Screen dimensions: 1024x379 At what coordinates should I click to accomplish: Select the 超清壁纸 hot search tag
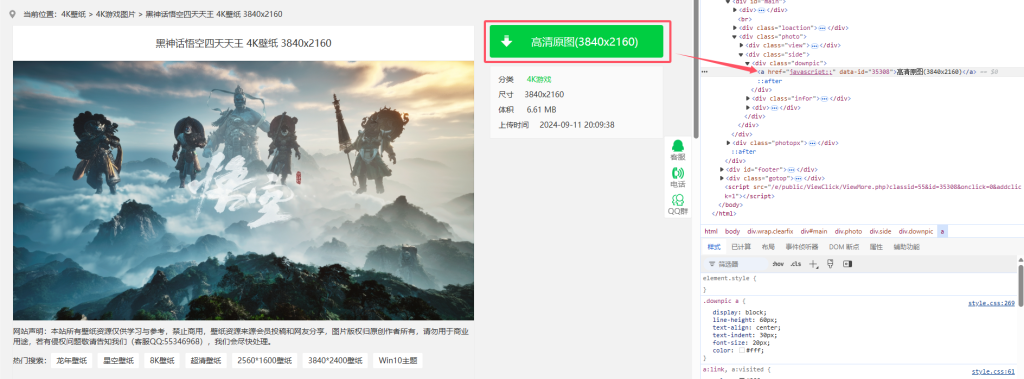coord(206,361)
